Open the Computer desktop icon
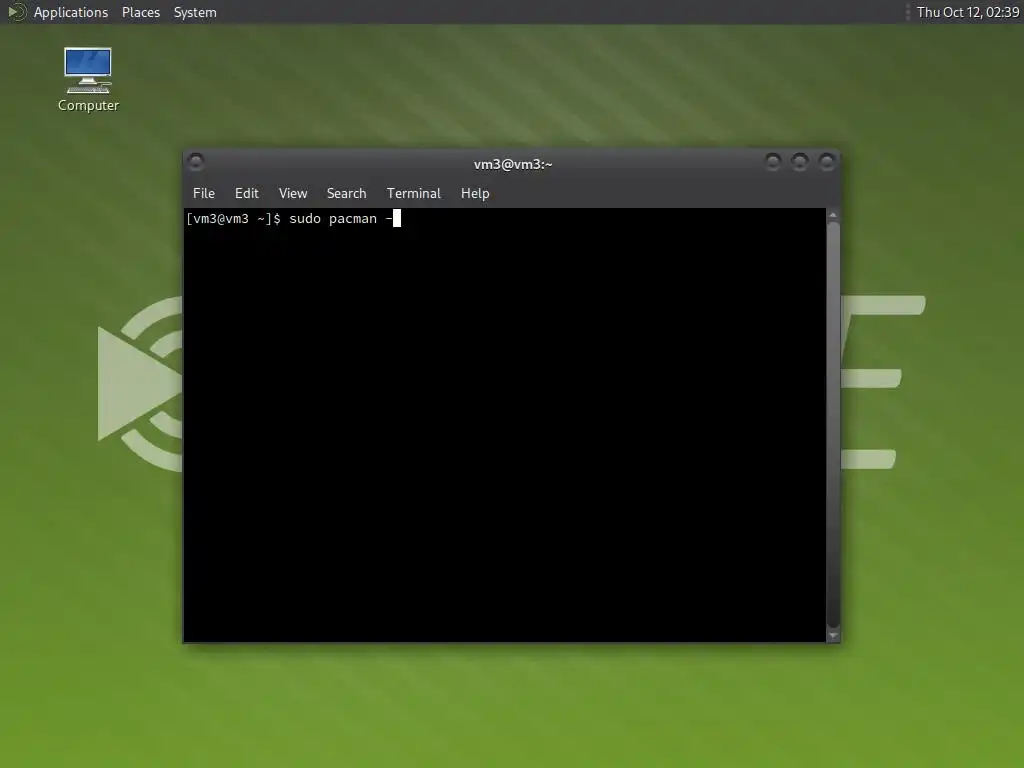Viewport: 1024px width, 768px height. coord(88,80)
